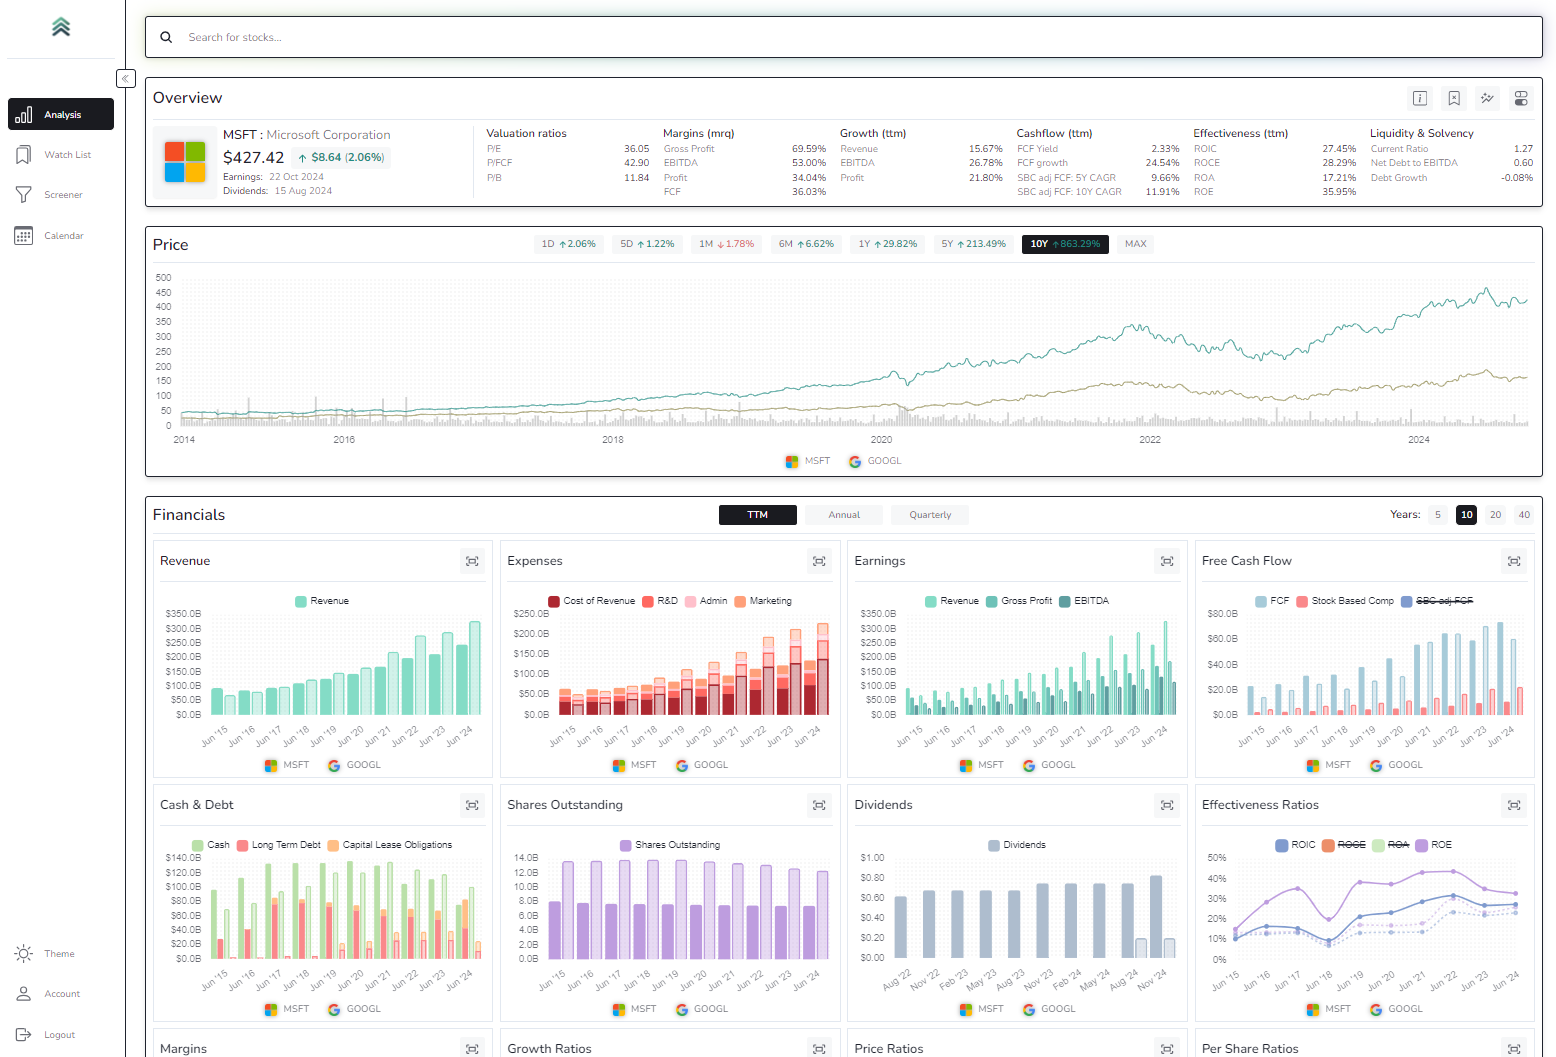Select the 1D price range
The width and height of the screenshot is (1556, 1057).
[568, 244]
